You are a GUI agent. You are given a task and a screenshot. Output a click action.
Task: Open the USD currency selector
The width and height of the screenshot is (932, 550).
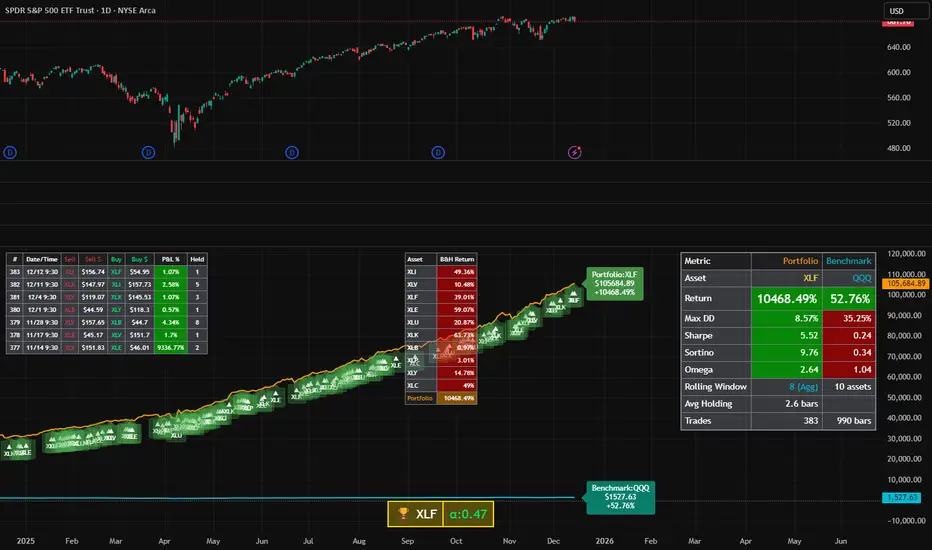tap(906, 11)
